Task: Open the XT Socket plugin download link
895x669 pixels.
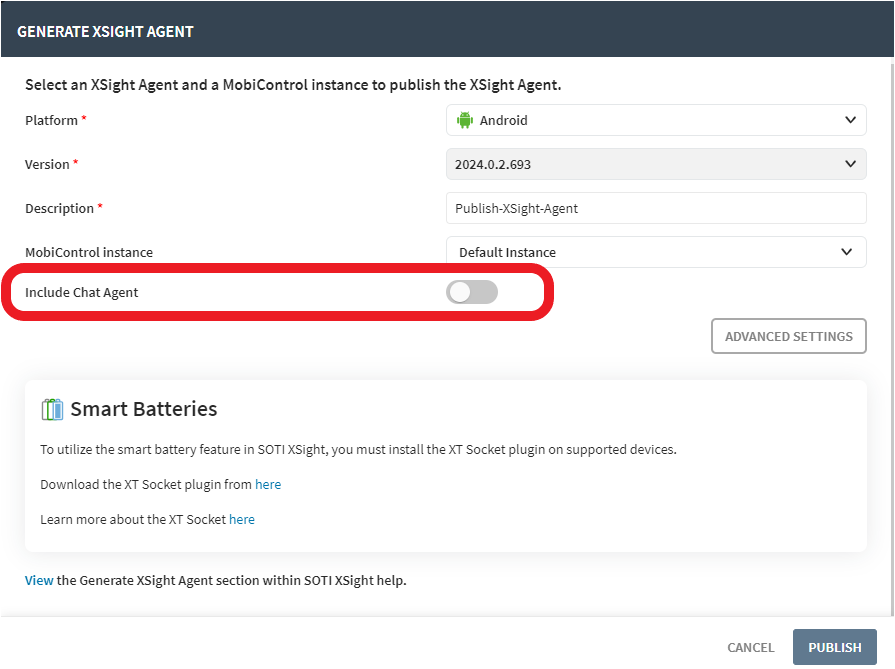Action: pyautogui.click(x=268, y=484)
